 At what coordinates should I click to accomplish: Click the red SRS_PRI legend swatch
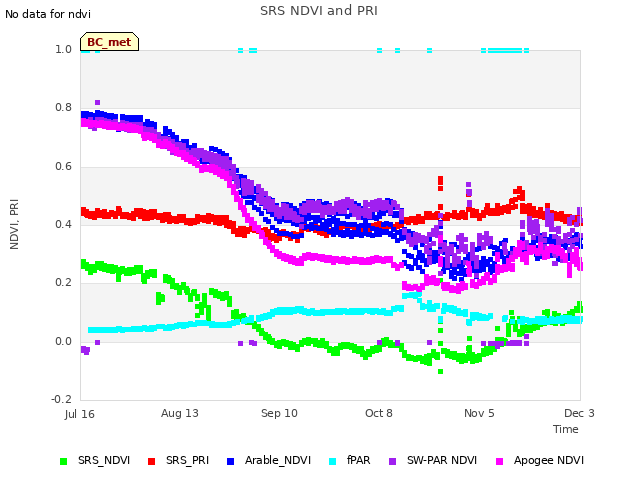pos(151,461)
